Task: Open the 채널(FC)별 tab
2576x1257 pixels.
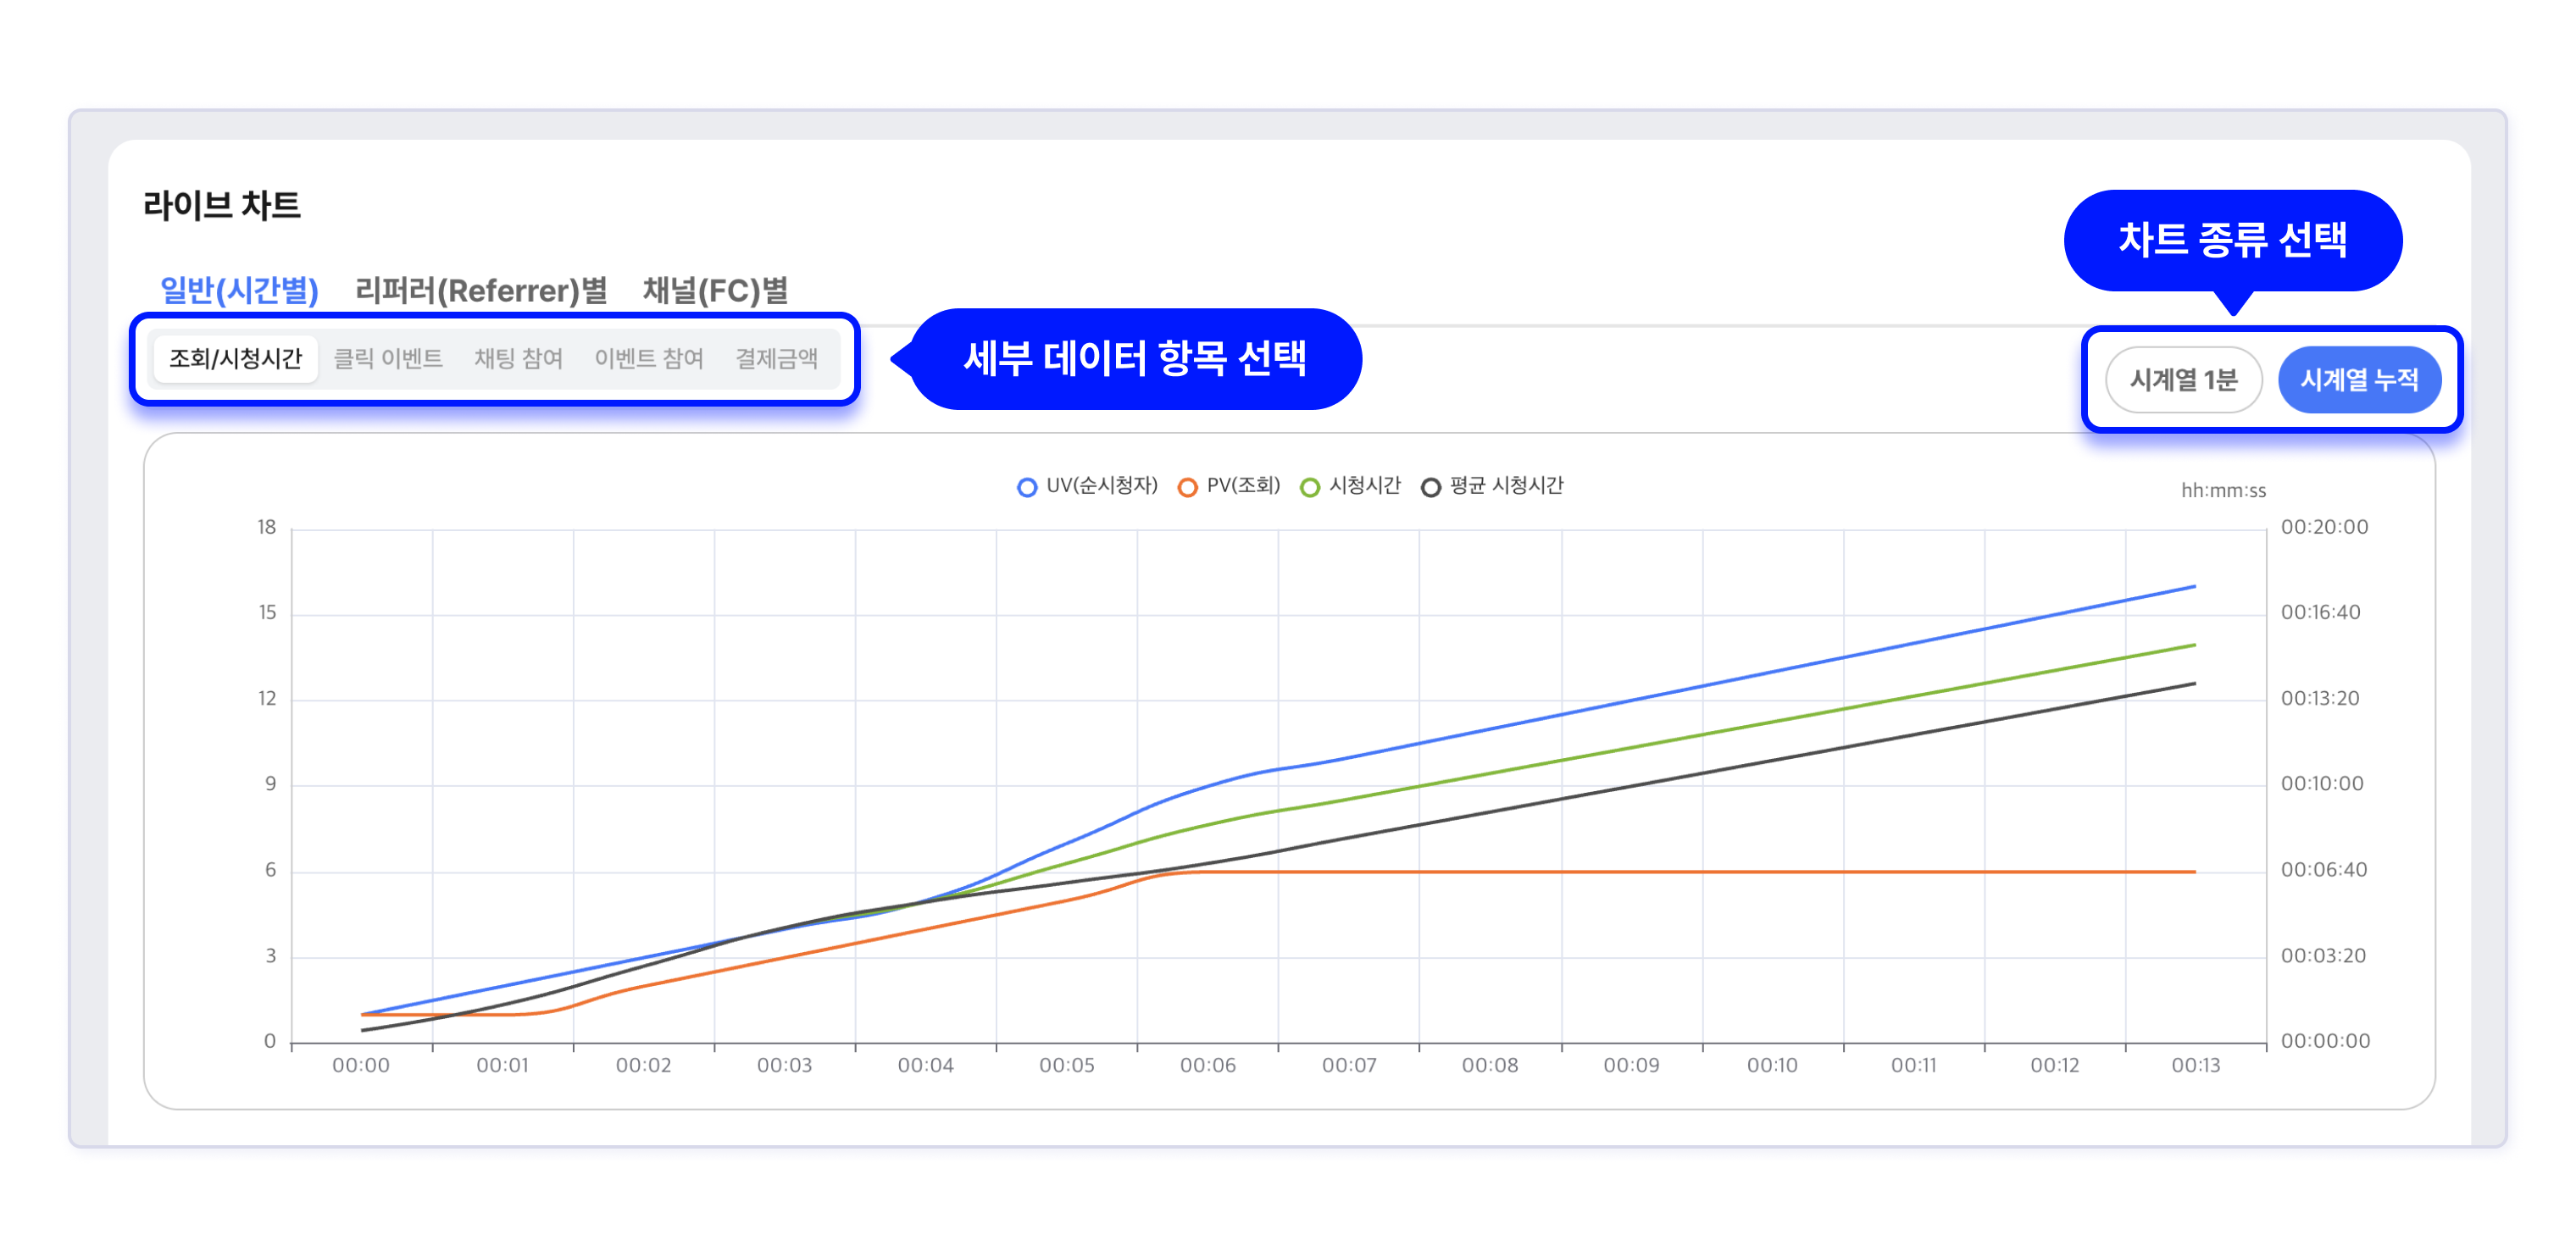Action: pyautogui.click(x=715, y=290)
